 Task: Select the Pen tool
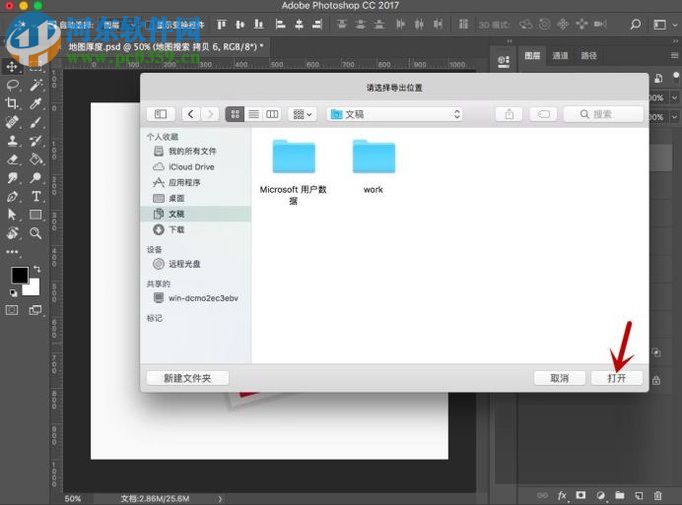(12, 196)
